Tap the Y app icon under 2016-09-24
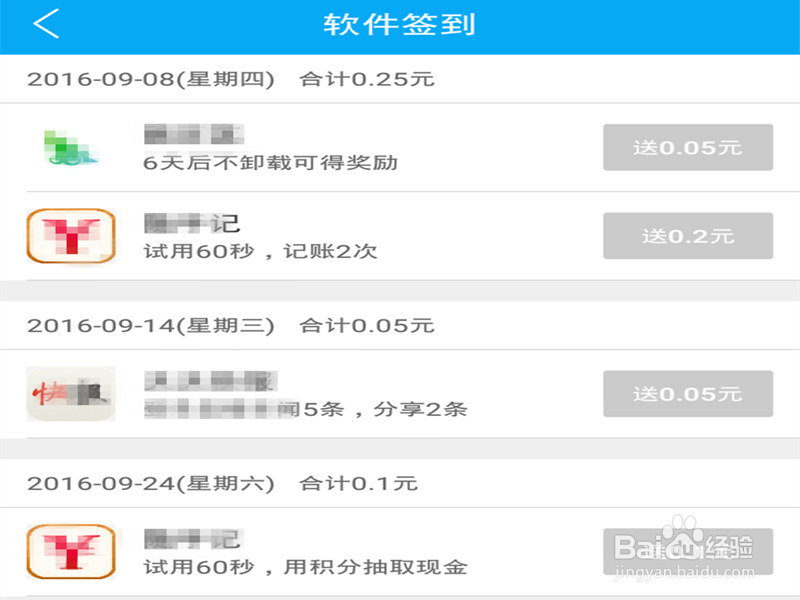The width and height of the screenshot is (800, 600). [70, 551]
